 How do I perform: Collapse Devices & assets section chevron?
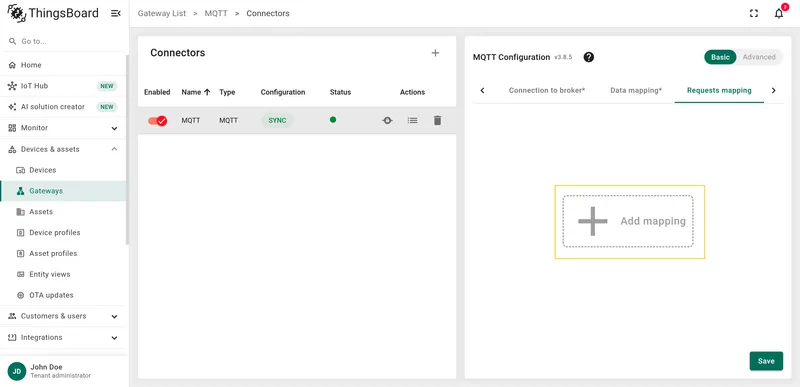pos(114,149)
